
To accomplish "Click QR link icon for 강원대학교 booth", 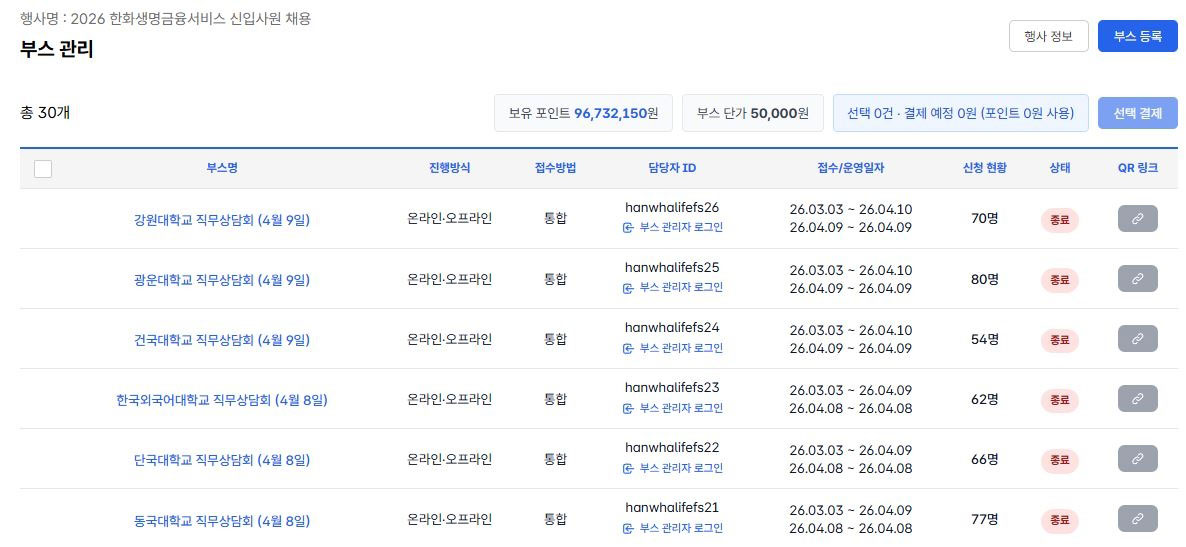I will click(1137, 219).
